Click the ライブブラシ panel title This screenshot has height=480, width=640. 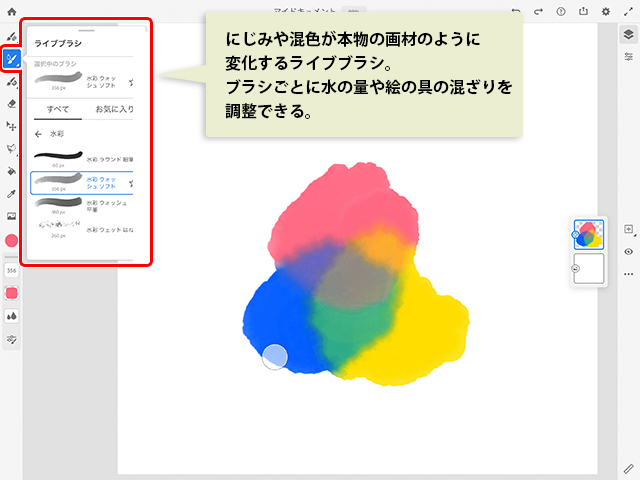[x=58, y=43]
